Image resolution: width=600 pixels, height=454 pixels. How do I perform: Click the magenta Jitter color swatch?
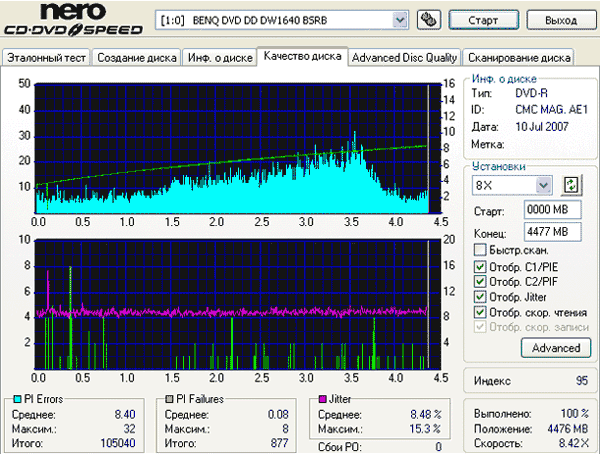coord(323,399)
